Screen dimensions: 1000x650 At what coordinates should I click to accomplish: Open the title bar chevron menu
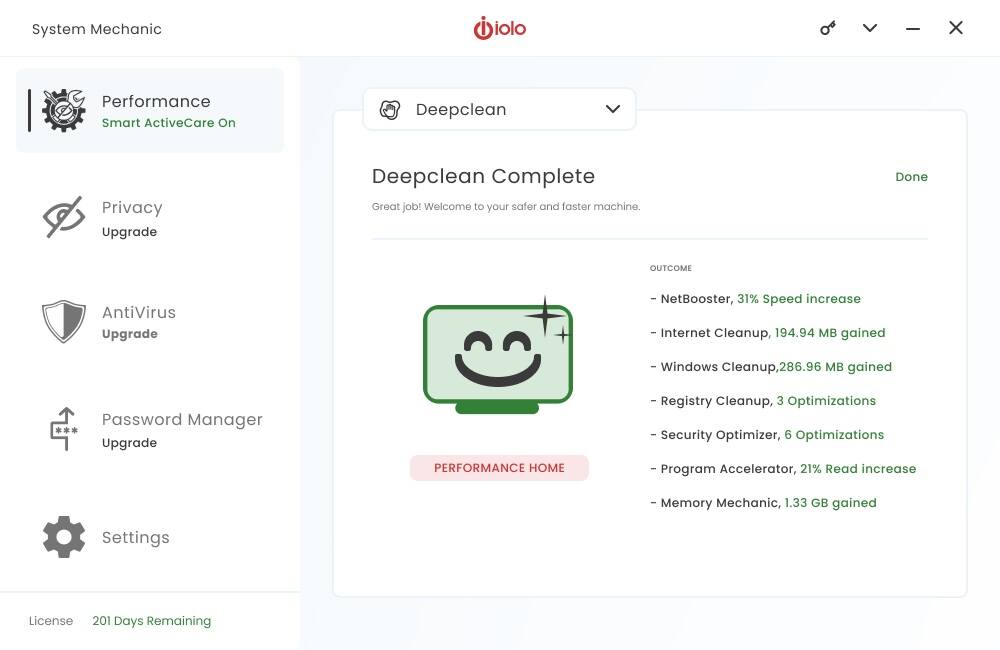point(870,28)
